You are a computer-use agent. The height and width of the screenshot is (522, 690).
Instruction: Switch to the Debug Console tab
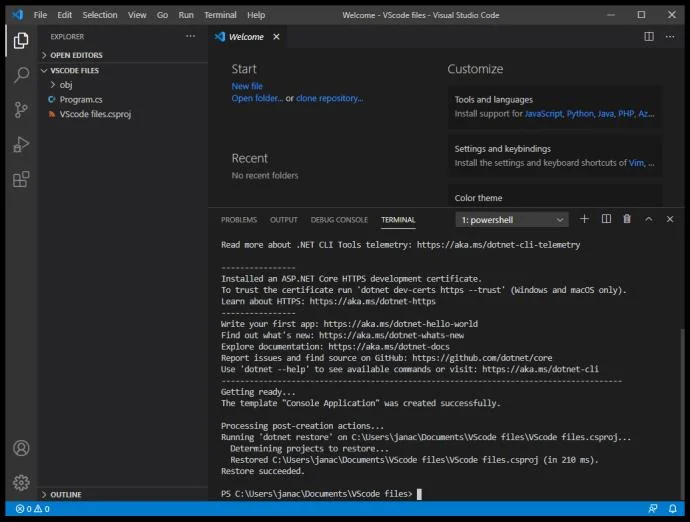(339, 220)
